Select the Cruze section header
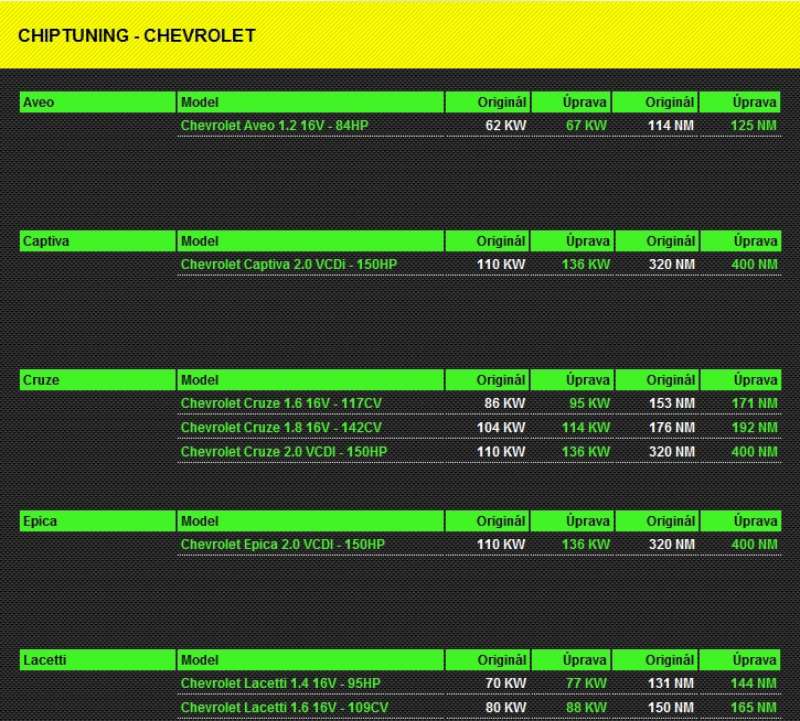The height and width of the screenshot is (721, 800). coord(97,380)
